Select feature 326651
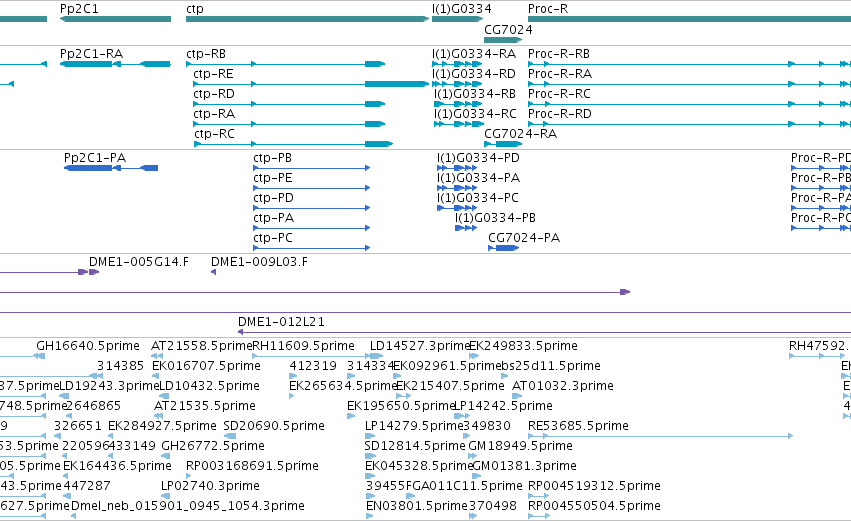851x521 pixels. tap(78, 426)
